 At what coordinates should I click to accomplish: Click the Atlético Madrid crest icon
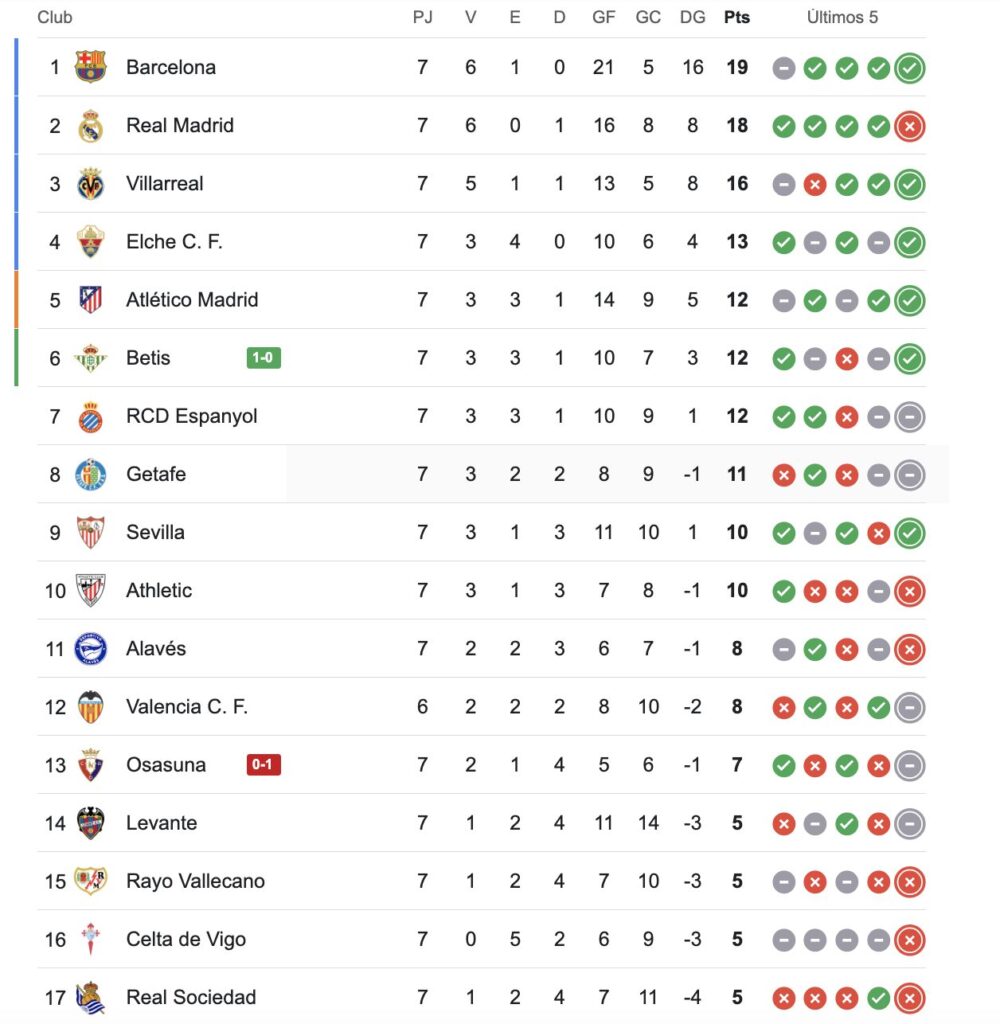(x=90, y=300)
